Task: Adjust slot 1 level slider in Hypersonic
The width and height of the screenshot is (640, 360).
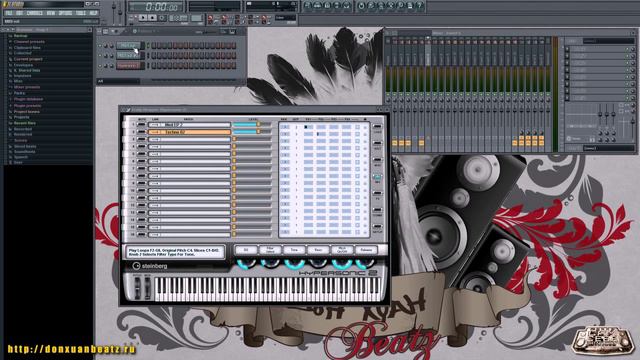Action: [251, 124]
